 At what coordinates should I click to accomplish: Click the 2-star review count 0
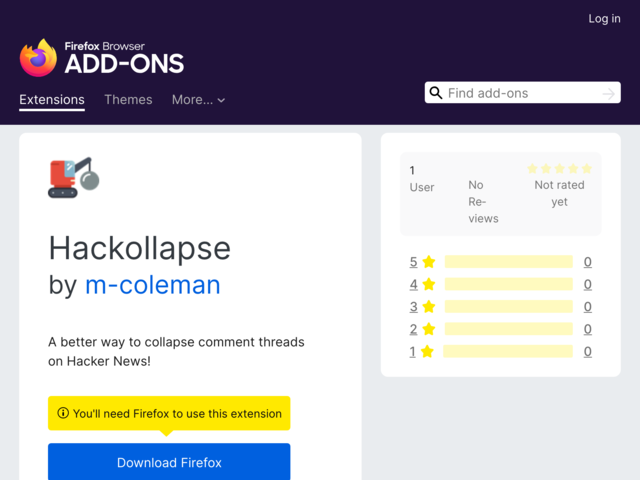588,329
